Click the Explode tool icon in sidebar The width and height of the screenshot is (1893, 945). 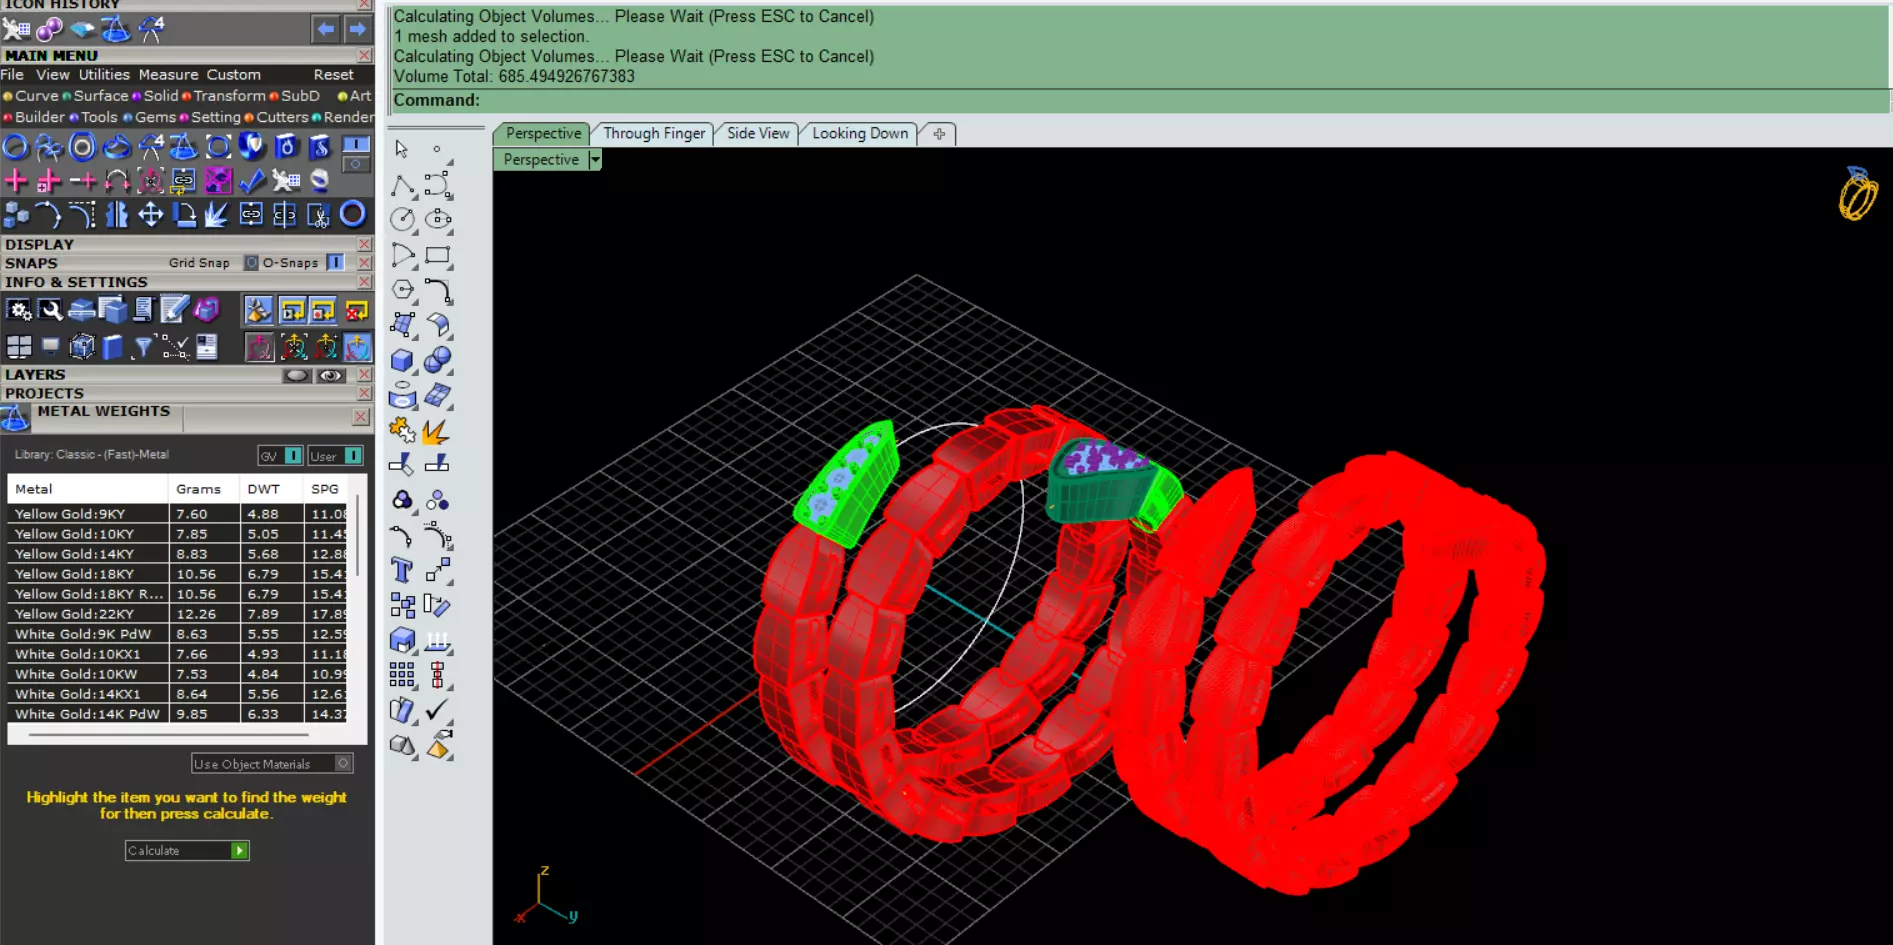437,432
